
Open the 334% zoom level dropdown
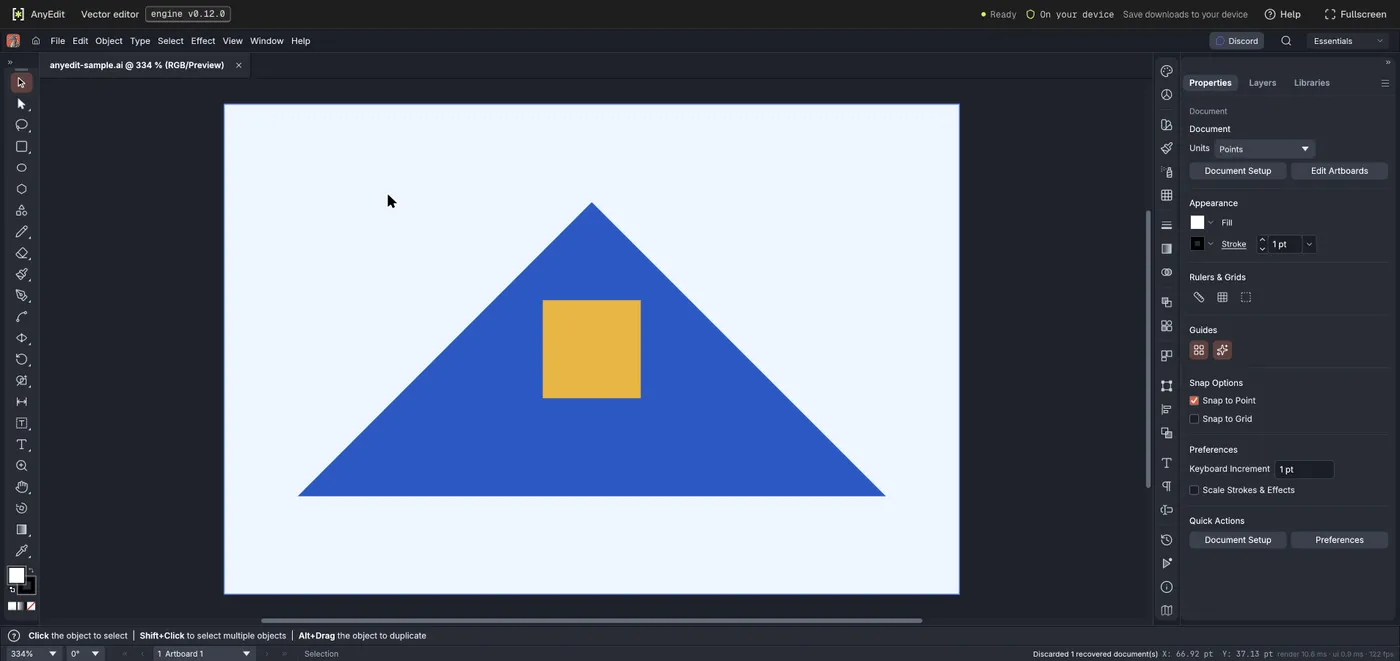pos(33,654)
